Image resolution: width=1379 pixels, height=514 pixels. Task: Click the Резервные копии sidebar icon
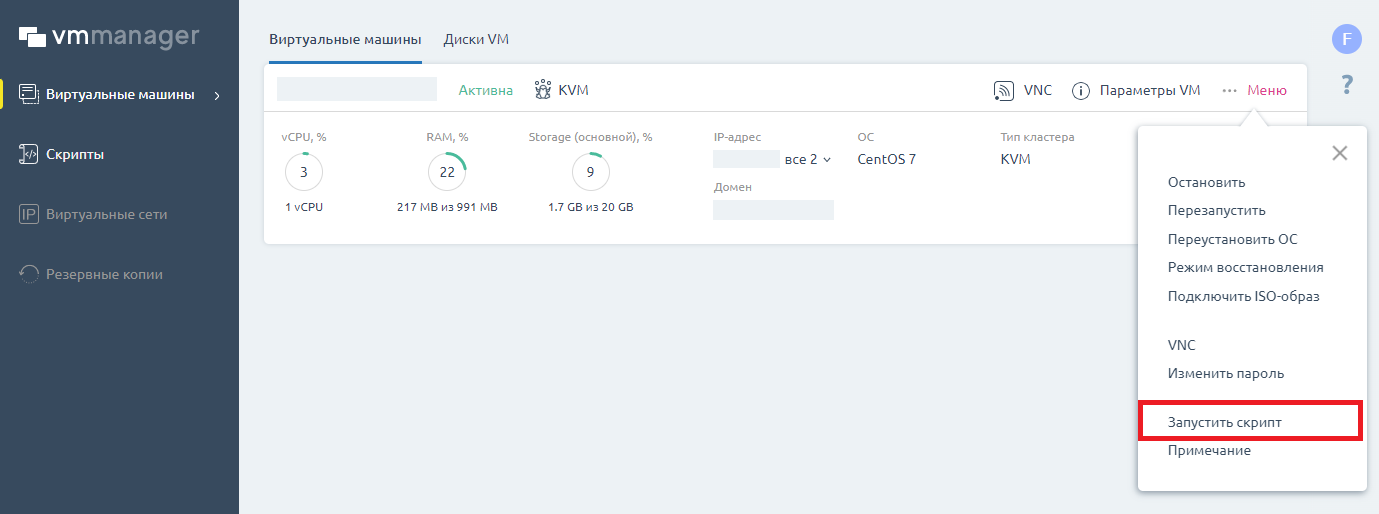pyautogui.click(x=29, y=274)
